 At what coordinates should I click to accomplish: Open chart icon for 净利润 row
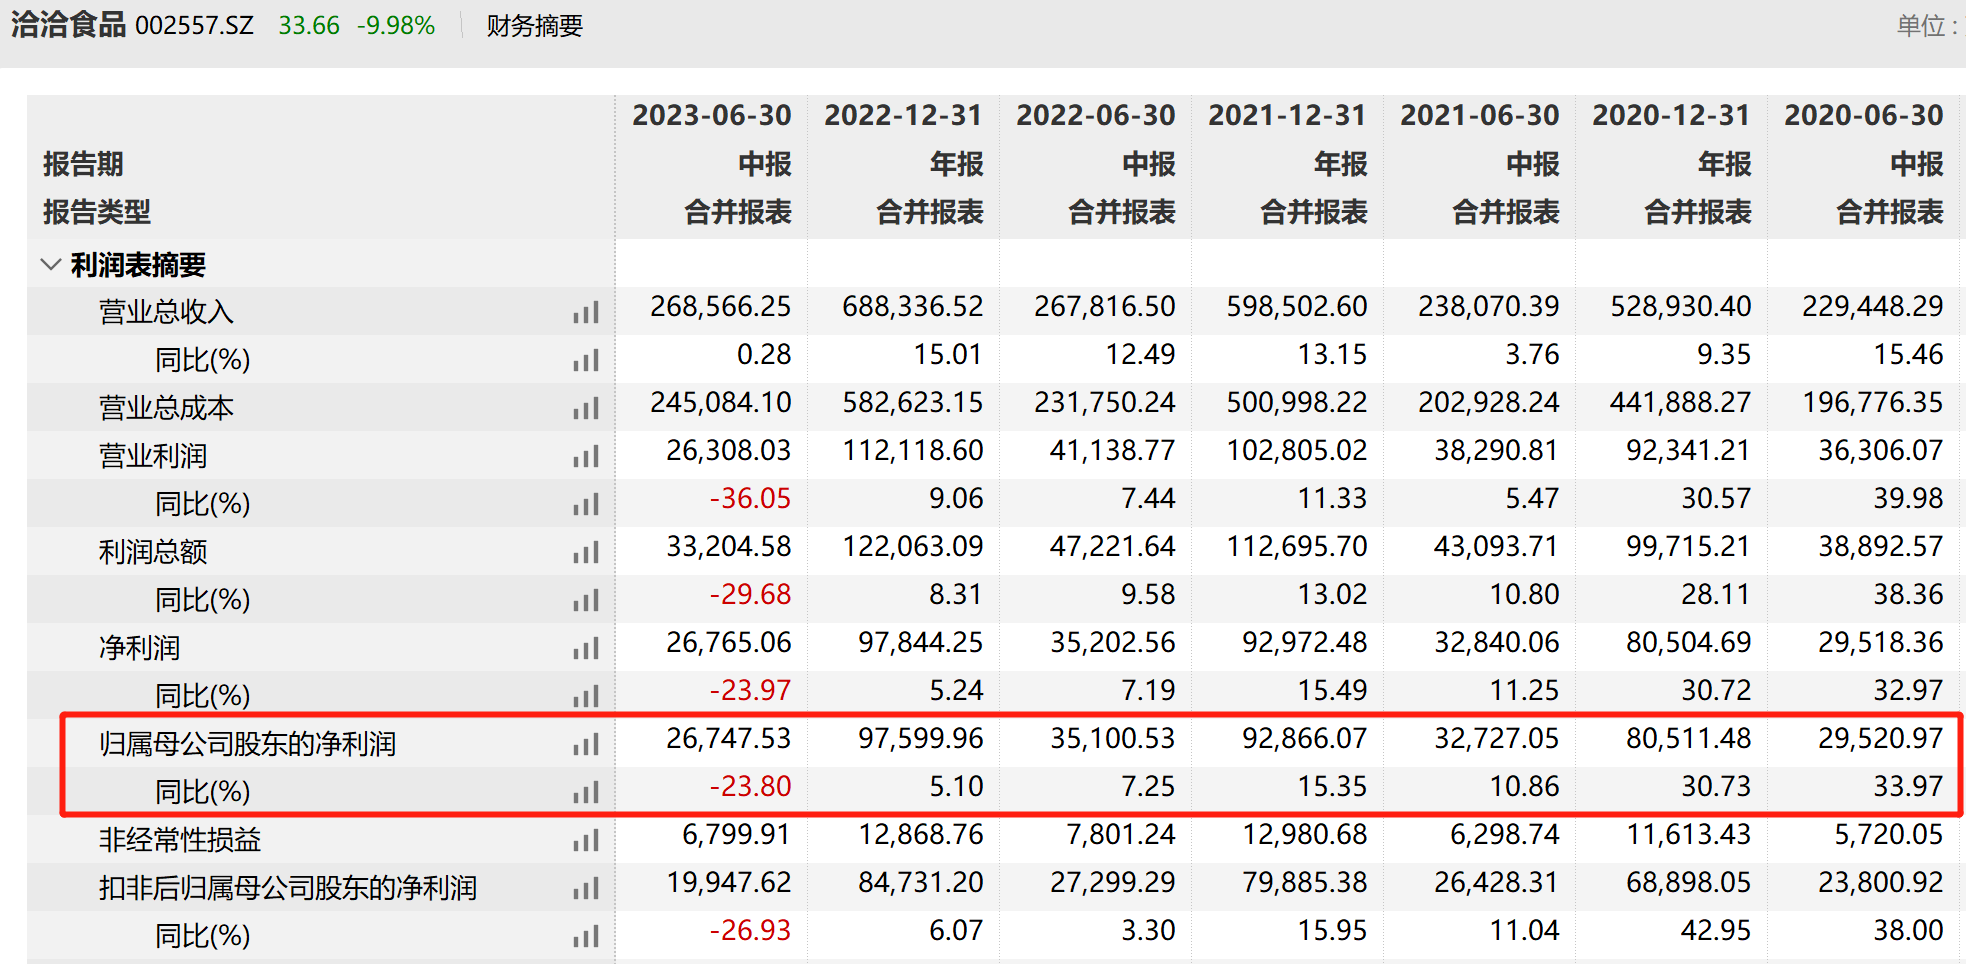(586, 649)
